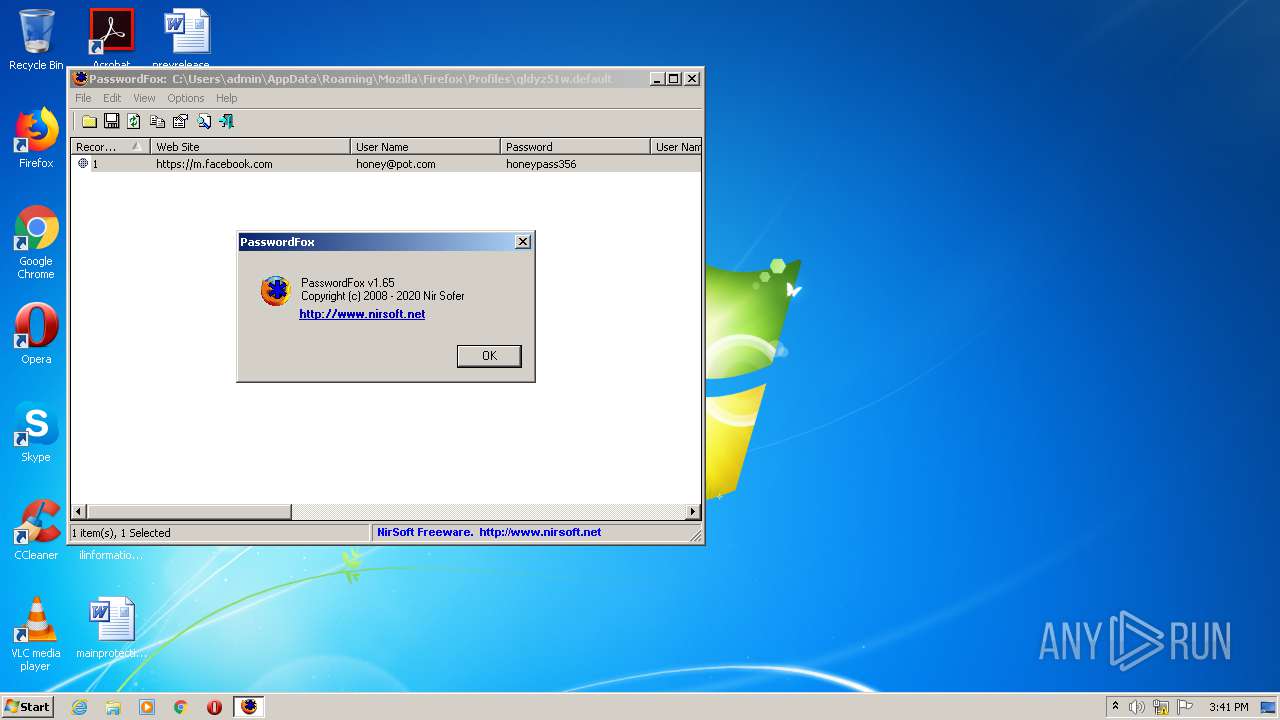Open the Firefox desktop shortcut
The height and width of the screenshot is (720, 1280).
pos(36,138)
